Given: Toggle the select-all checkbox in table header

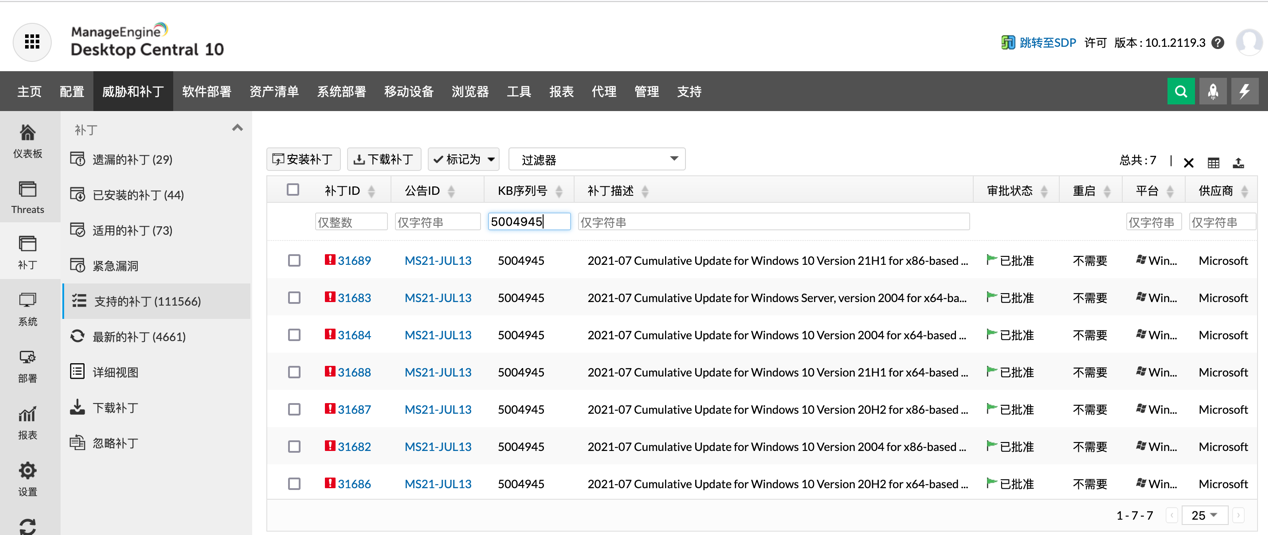Looking at the screenshot, I should pyautogui.click(x=293, y=190).
